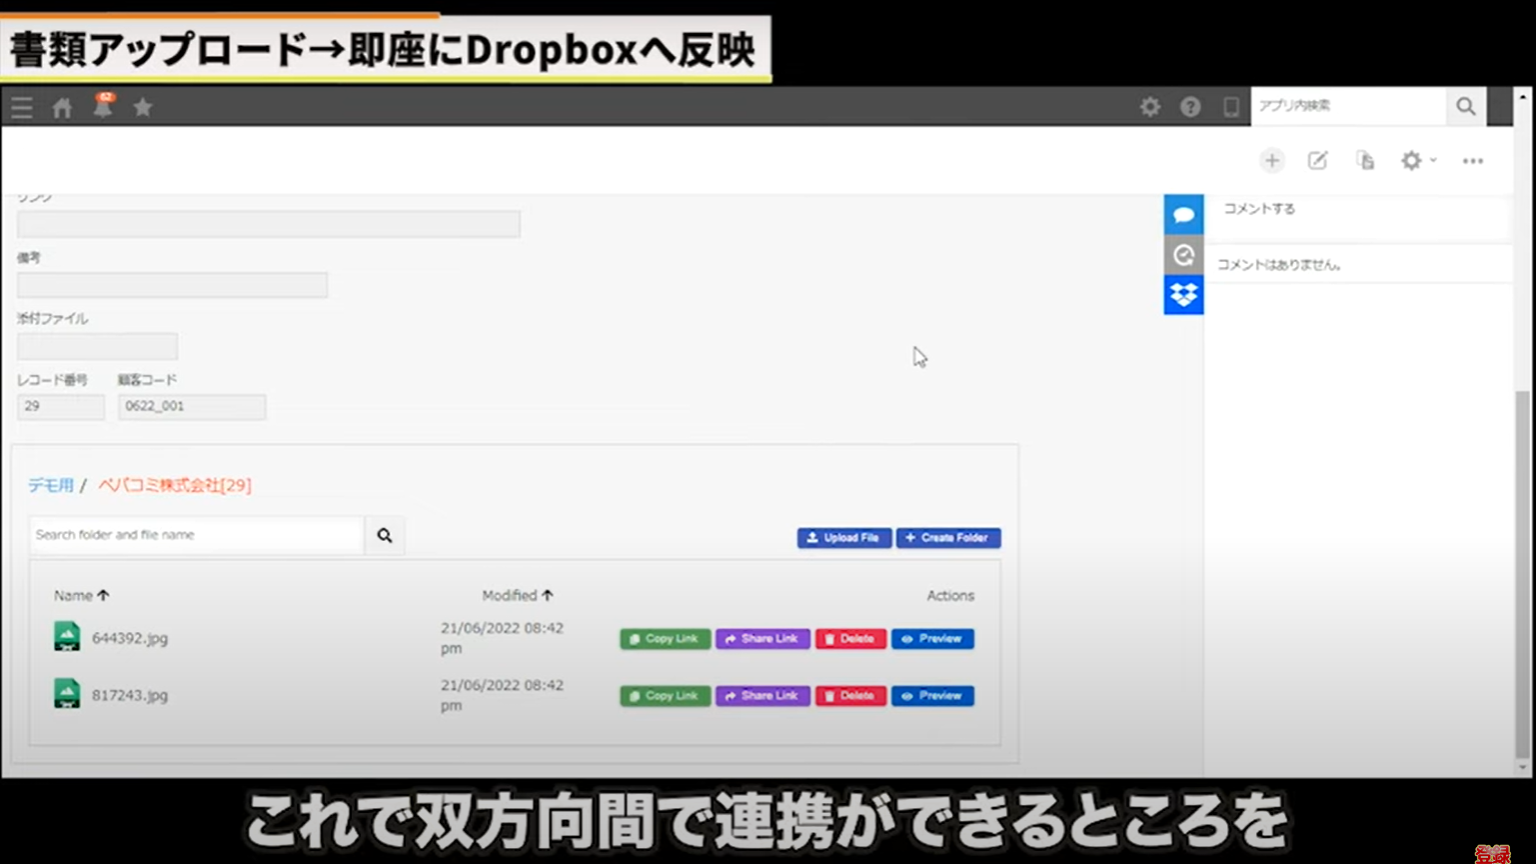The image size is (1536, 864).
Task: Preview the file 644392.jpg
Action: click(x=932, y=639)
